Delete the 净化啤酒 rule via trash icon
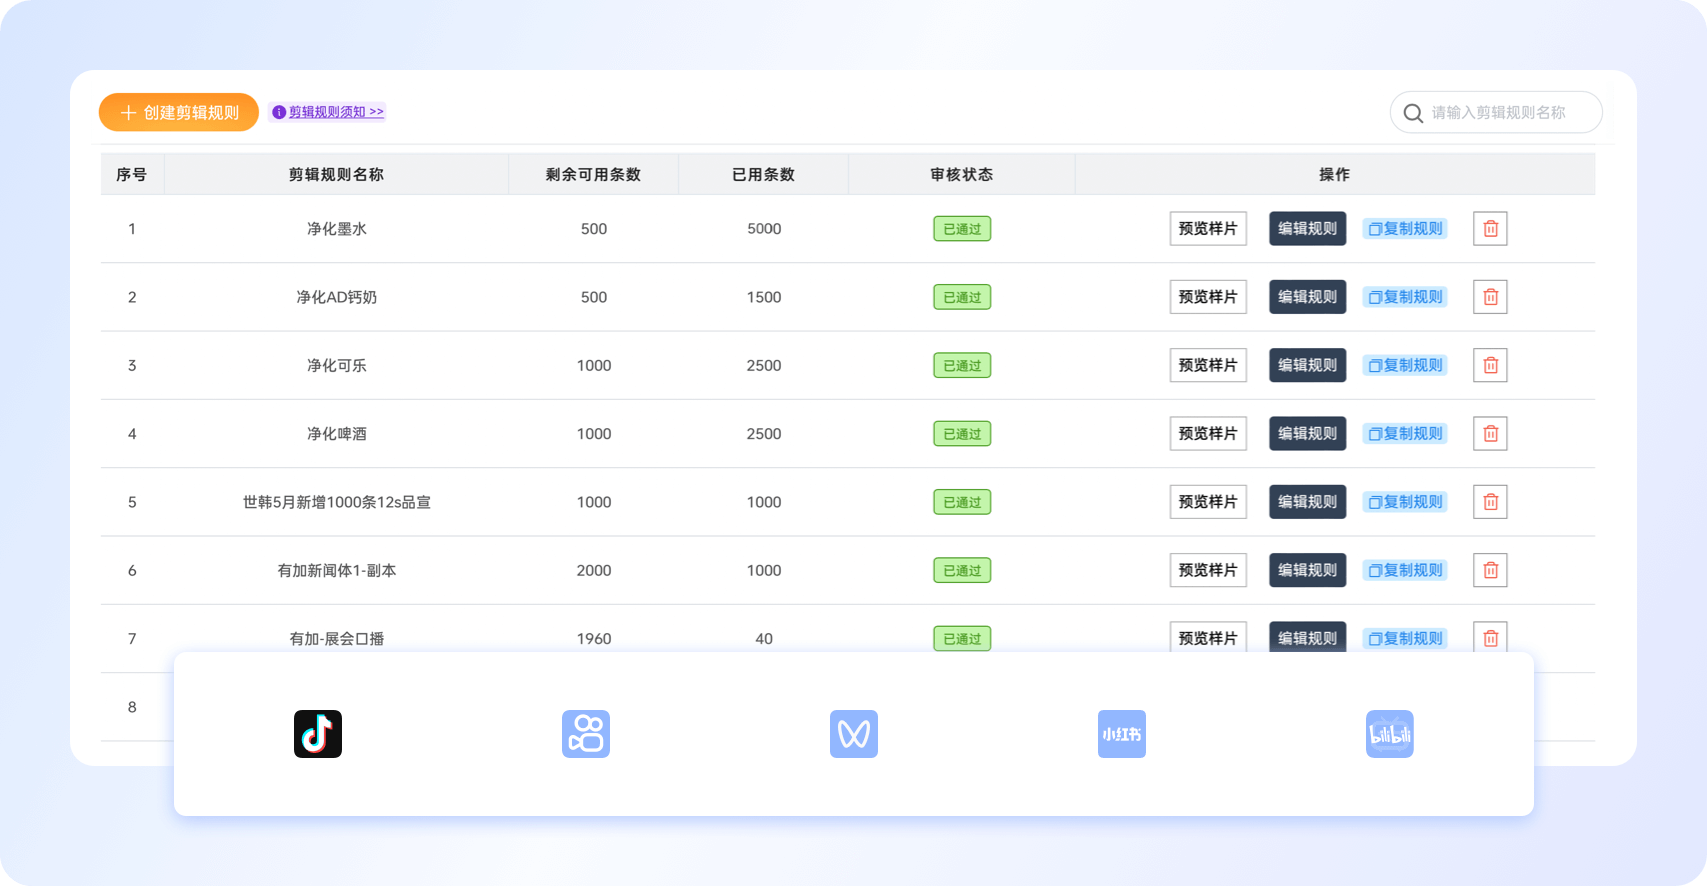Image resolution: width=1707 pixels, height=886 pixels. click(x=1490, y=434)
